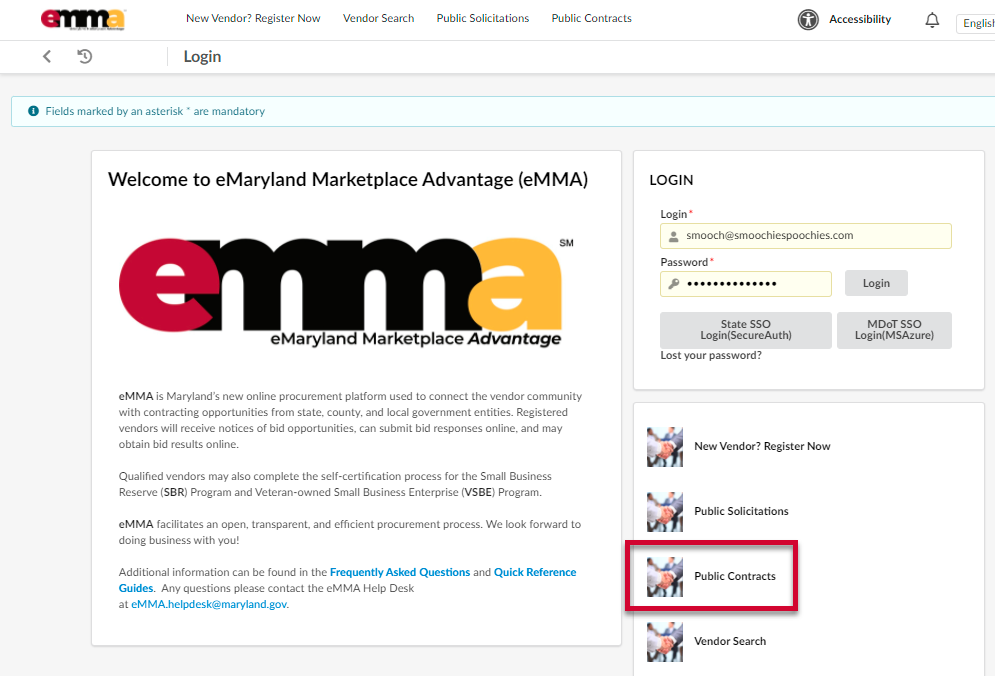Open the history clock icon
This screenshot has height=676, width=995.
point(84,56)
